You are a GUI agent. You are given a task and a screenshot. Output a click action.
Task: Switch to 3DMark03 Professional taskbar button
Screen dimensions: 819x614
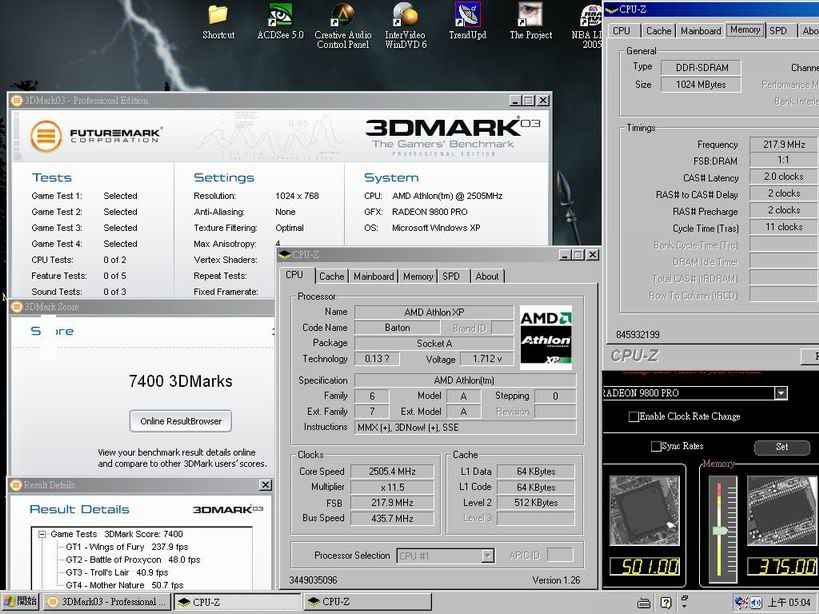(107, 601)
